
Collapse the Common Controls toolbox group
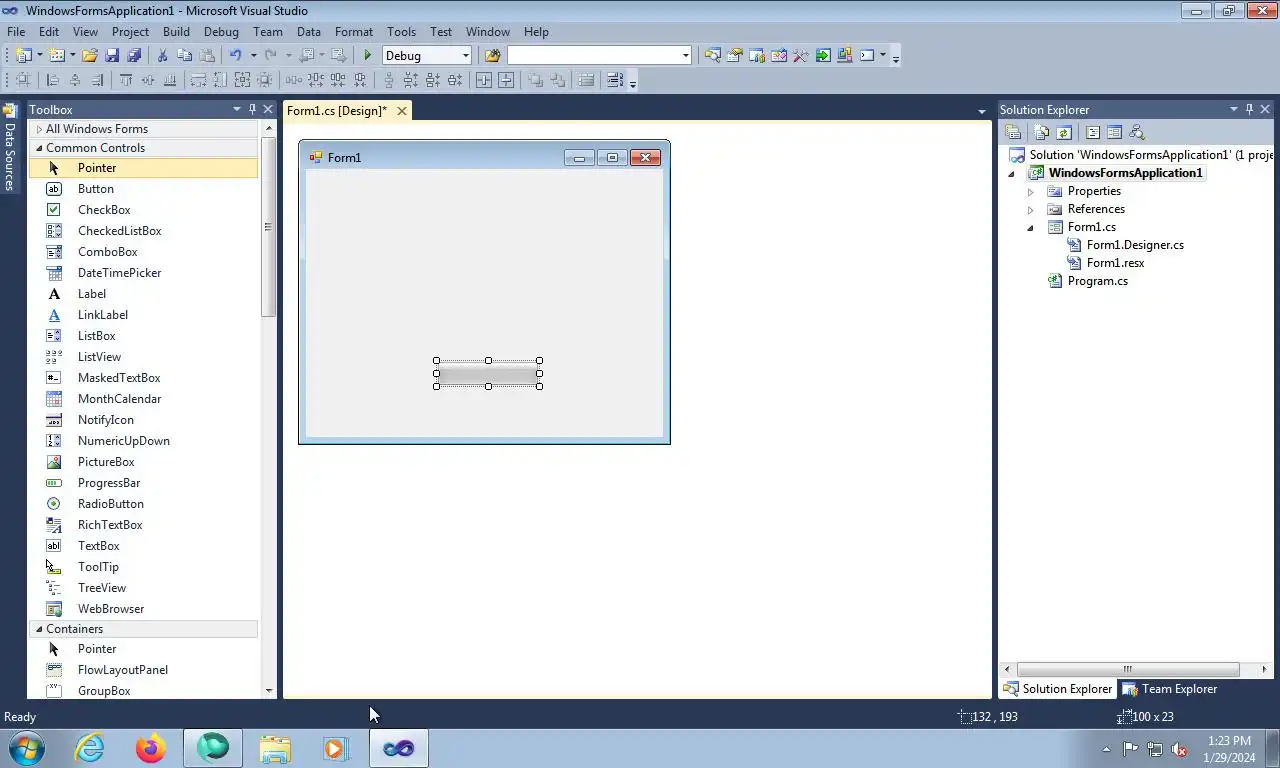pos(39,148)
